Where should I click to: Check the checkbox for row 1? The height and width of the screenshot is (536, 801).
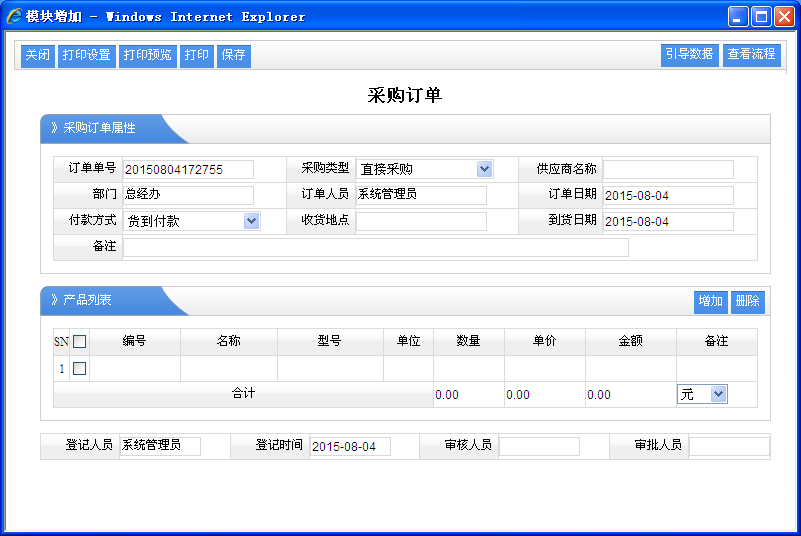(x=80, y=368)
